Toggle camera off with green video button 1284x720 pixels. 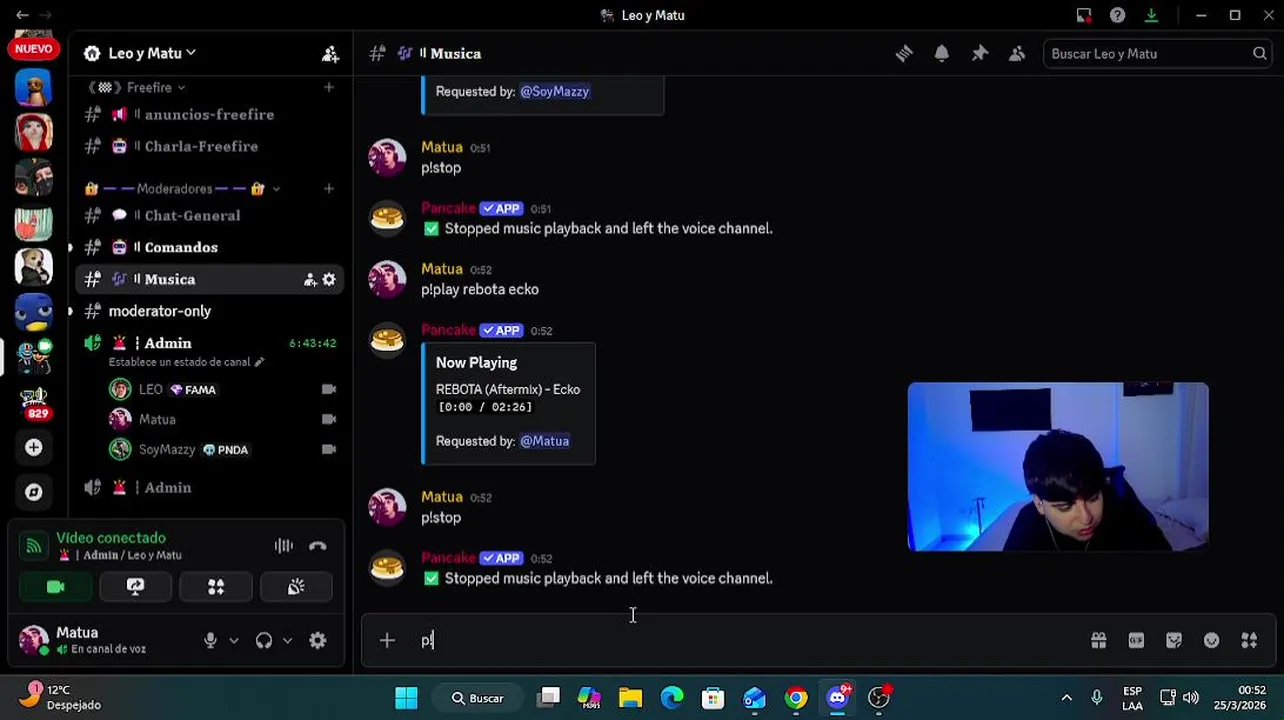click(x=55, y=587)
